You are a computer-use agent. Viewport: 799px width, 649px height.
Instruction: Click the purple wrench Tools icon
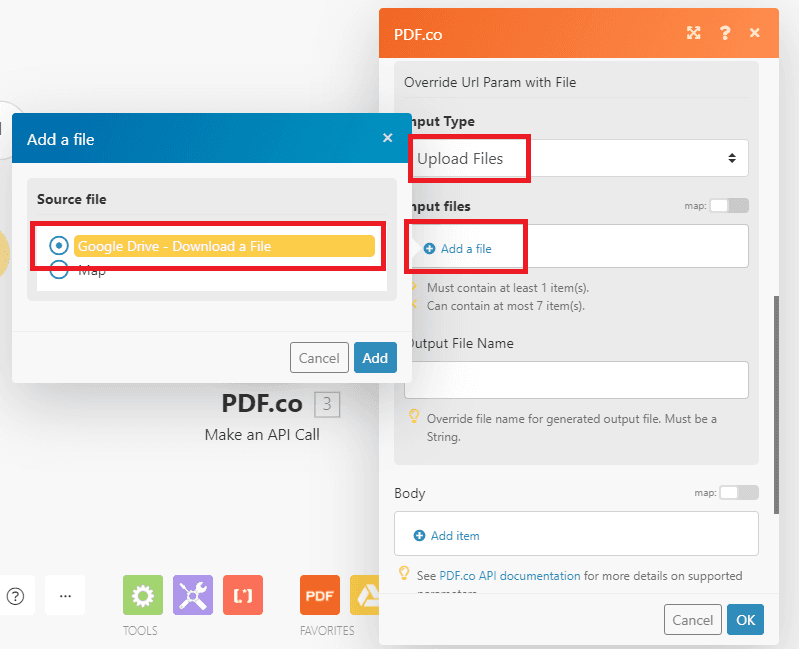pyautogui.click(x=192, y=595)
